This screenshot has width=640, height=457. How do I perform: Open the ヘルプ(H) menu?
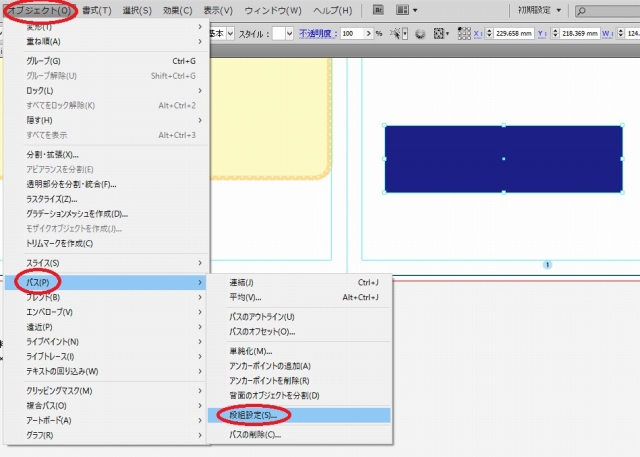(x=333, y=10)
